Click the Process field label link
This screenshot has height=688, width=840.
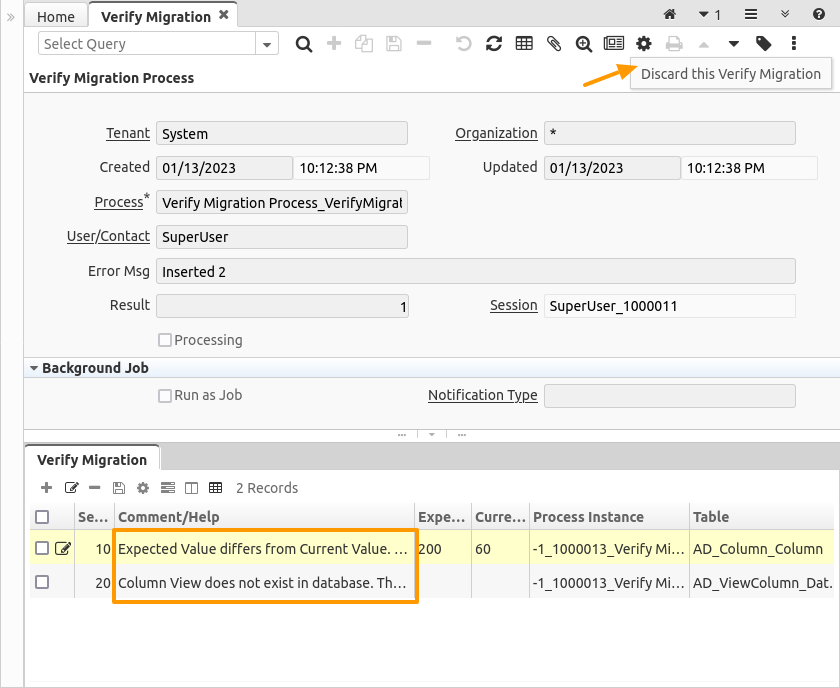[119, 202]
